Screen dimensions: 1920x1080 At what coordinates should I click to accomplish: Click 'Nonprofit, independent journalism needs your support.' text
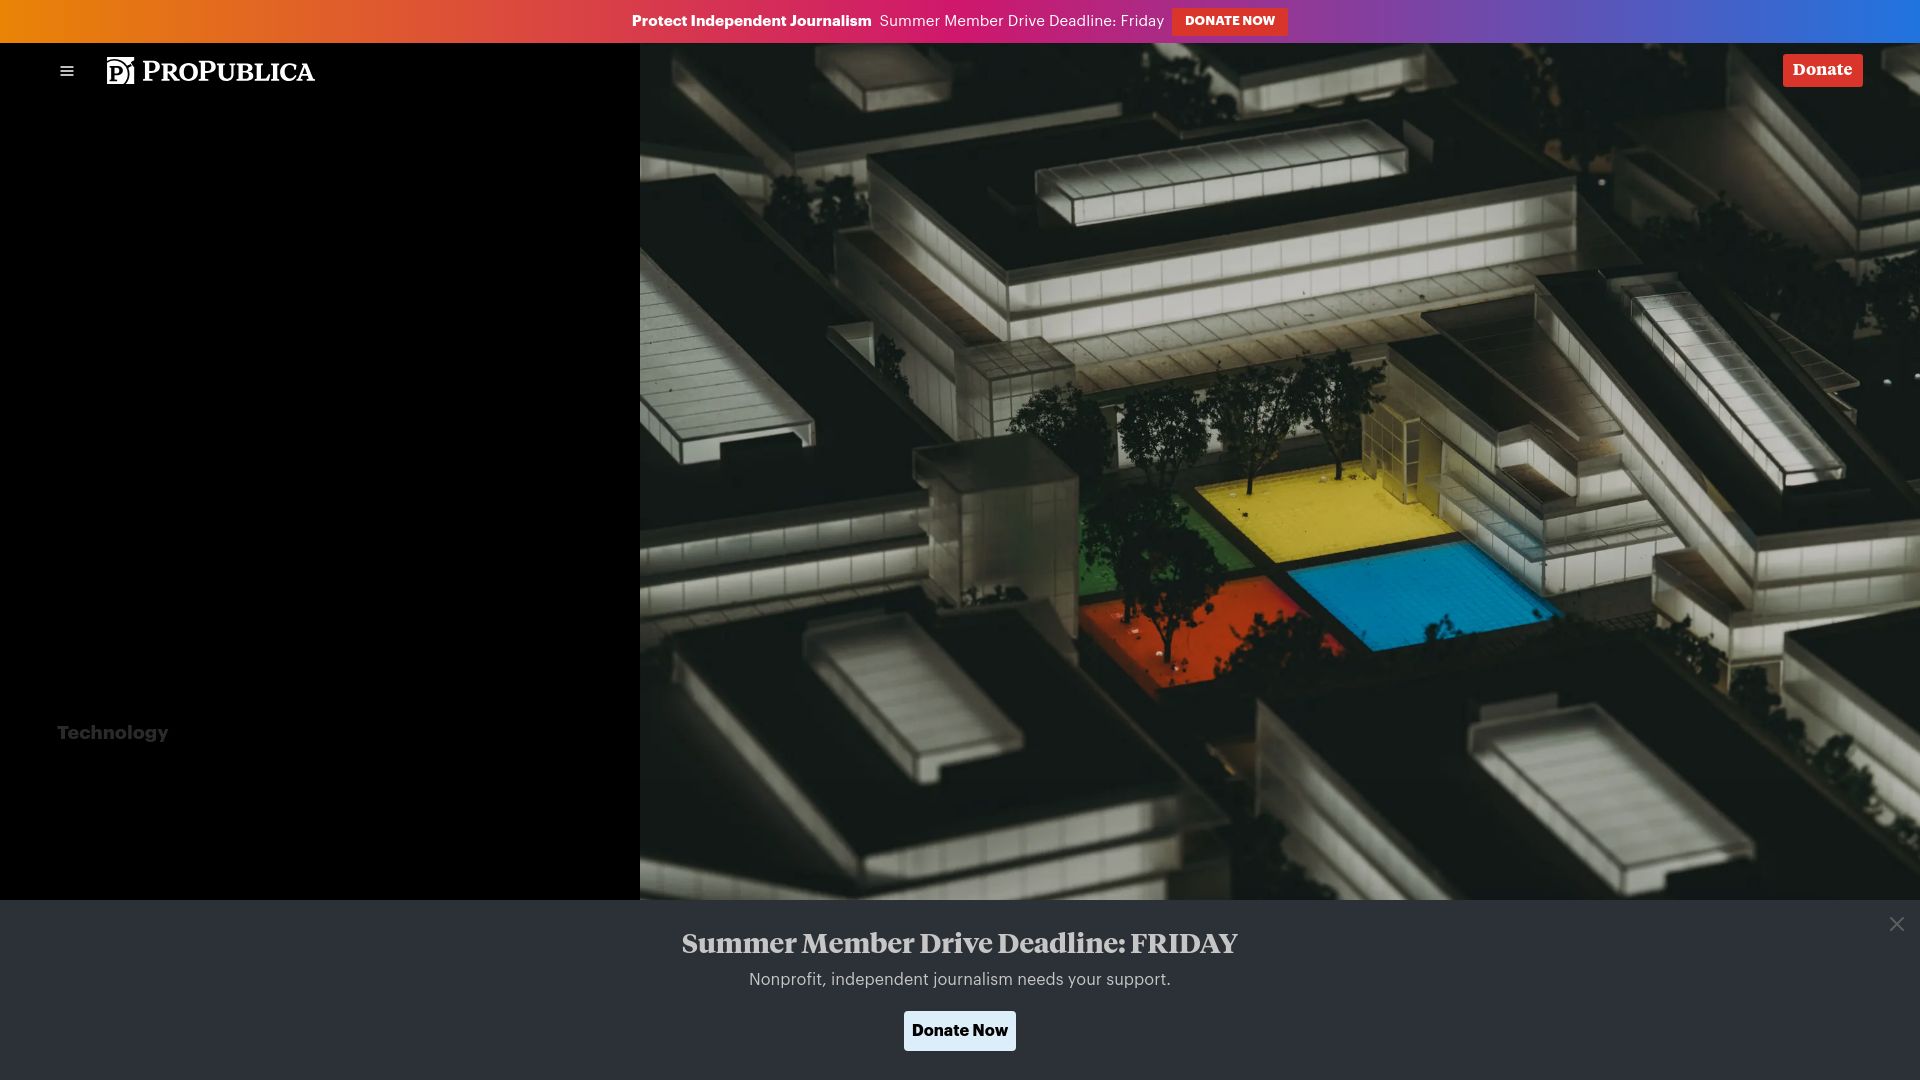coord(960,980)
